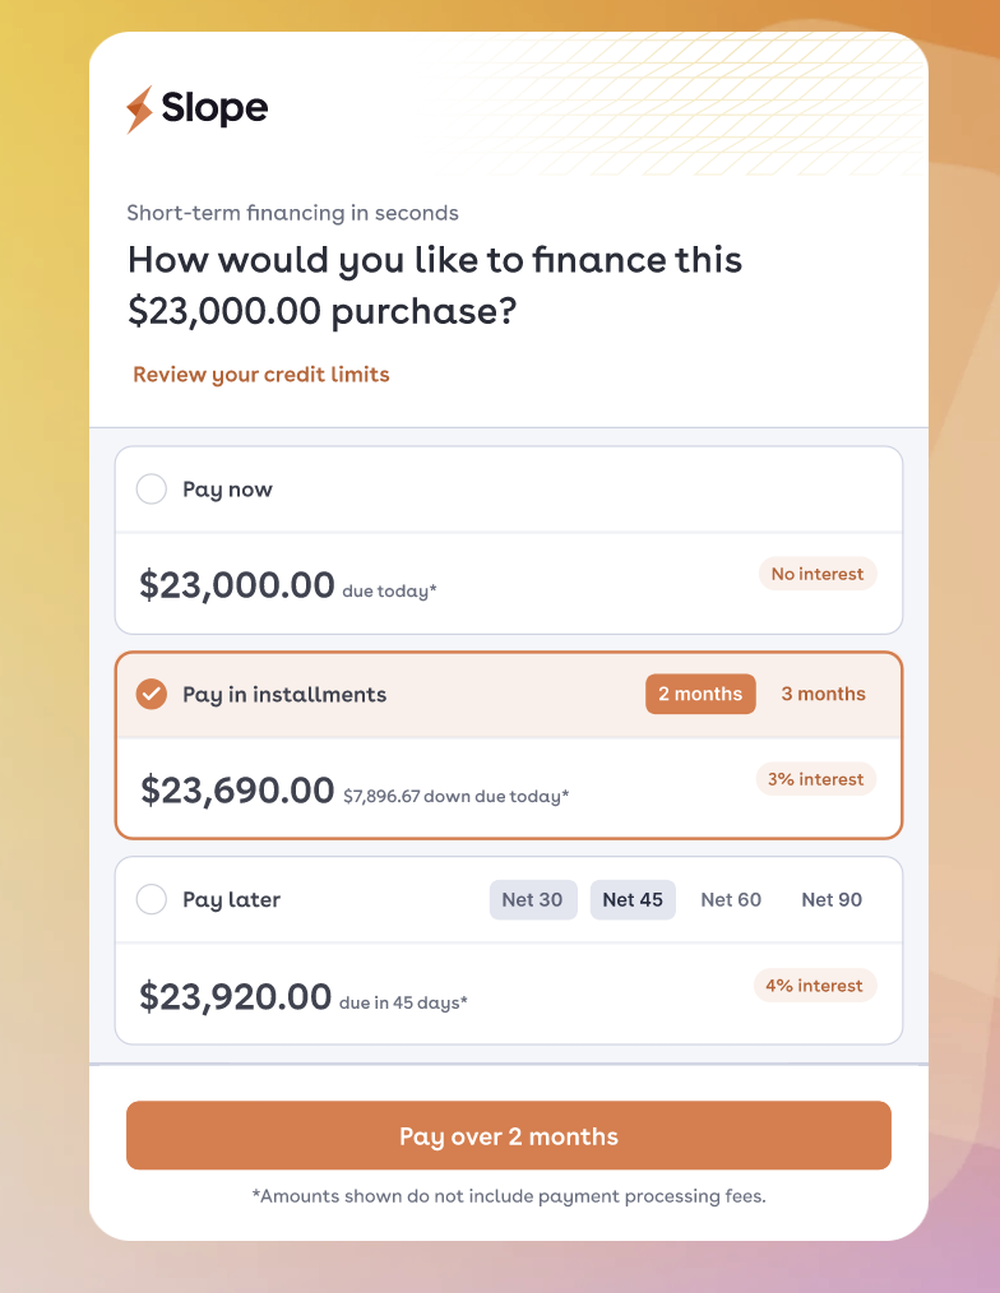Viewport: 1000px width, 1293px height.
Task: Select the Pay now radio button
Action: point(152,489)
